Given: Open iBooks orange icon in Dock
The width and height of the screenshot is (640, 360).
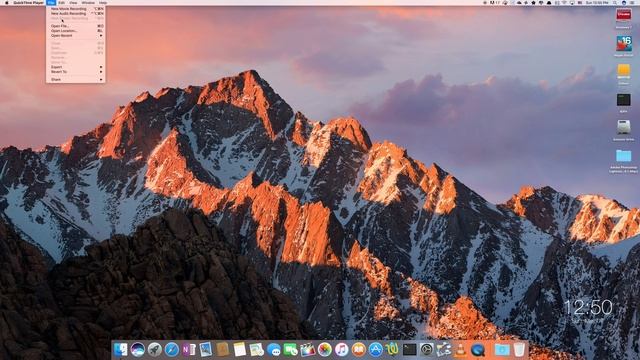Looking at the screenshot, I should coord(359,350).
